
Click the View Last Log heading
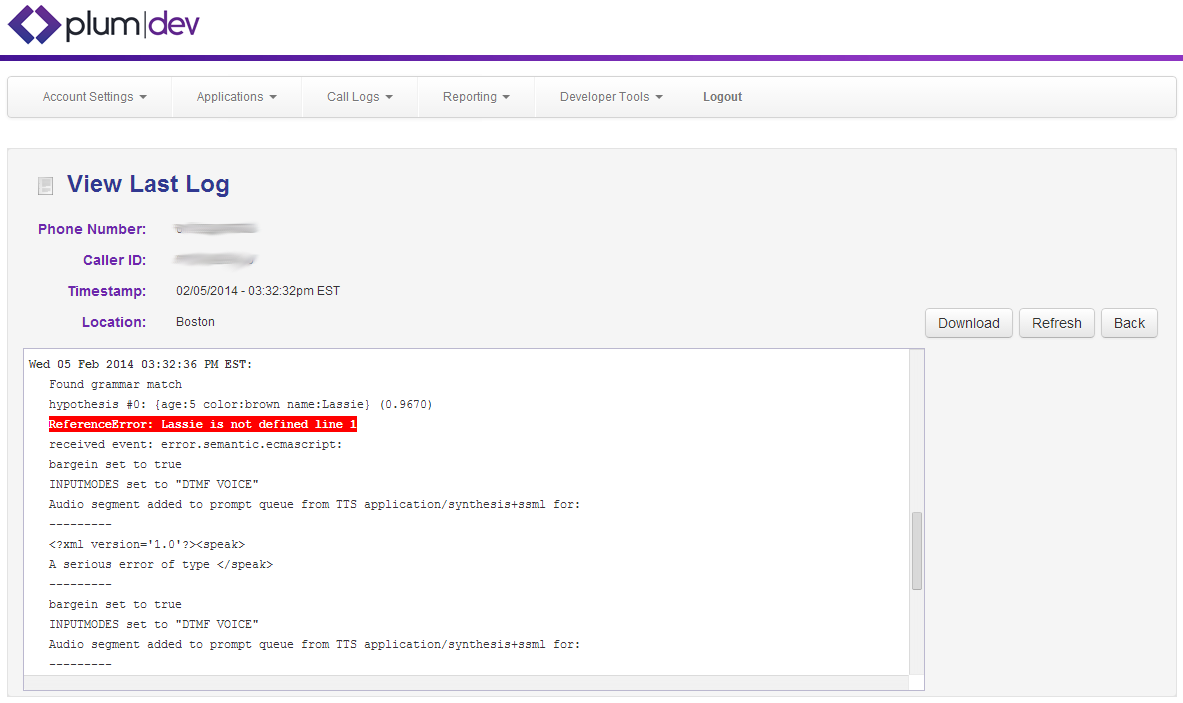(x=148, y=184)
